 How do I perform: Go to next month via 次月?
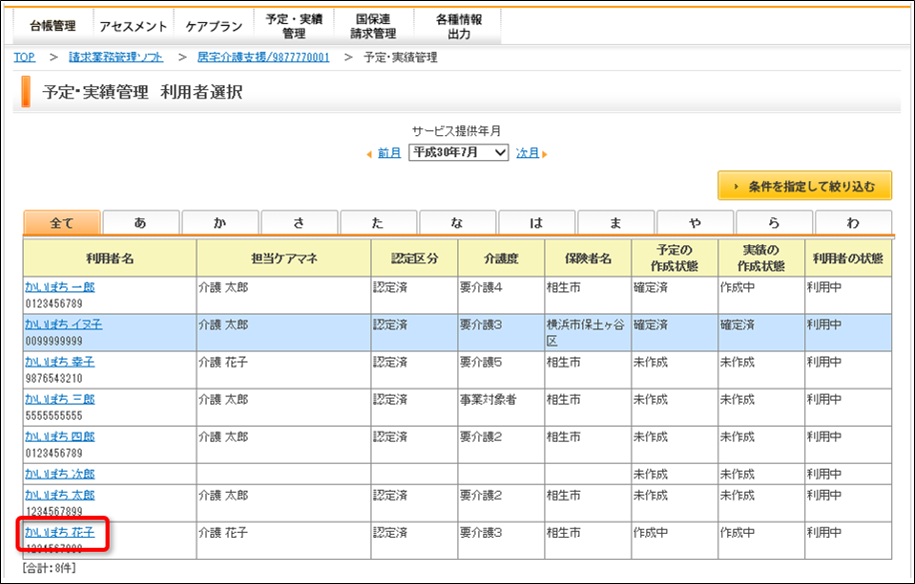[528, 153]
